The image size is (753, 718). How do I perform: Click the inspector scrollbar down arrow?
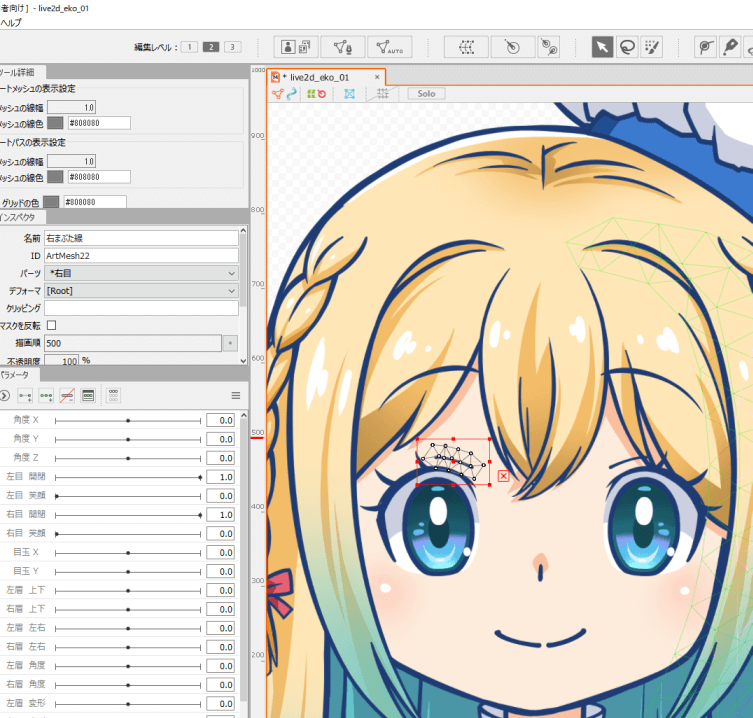pos(243,360)
